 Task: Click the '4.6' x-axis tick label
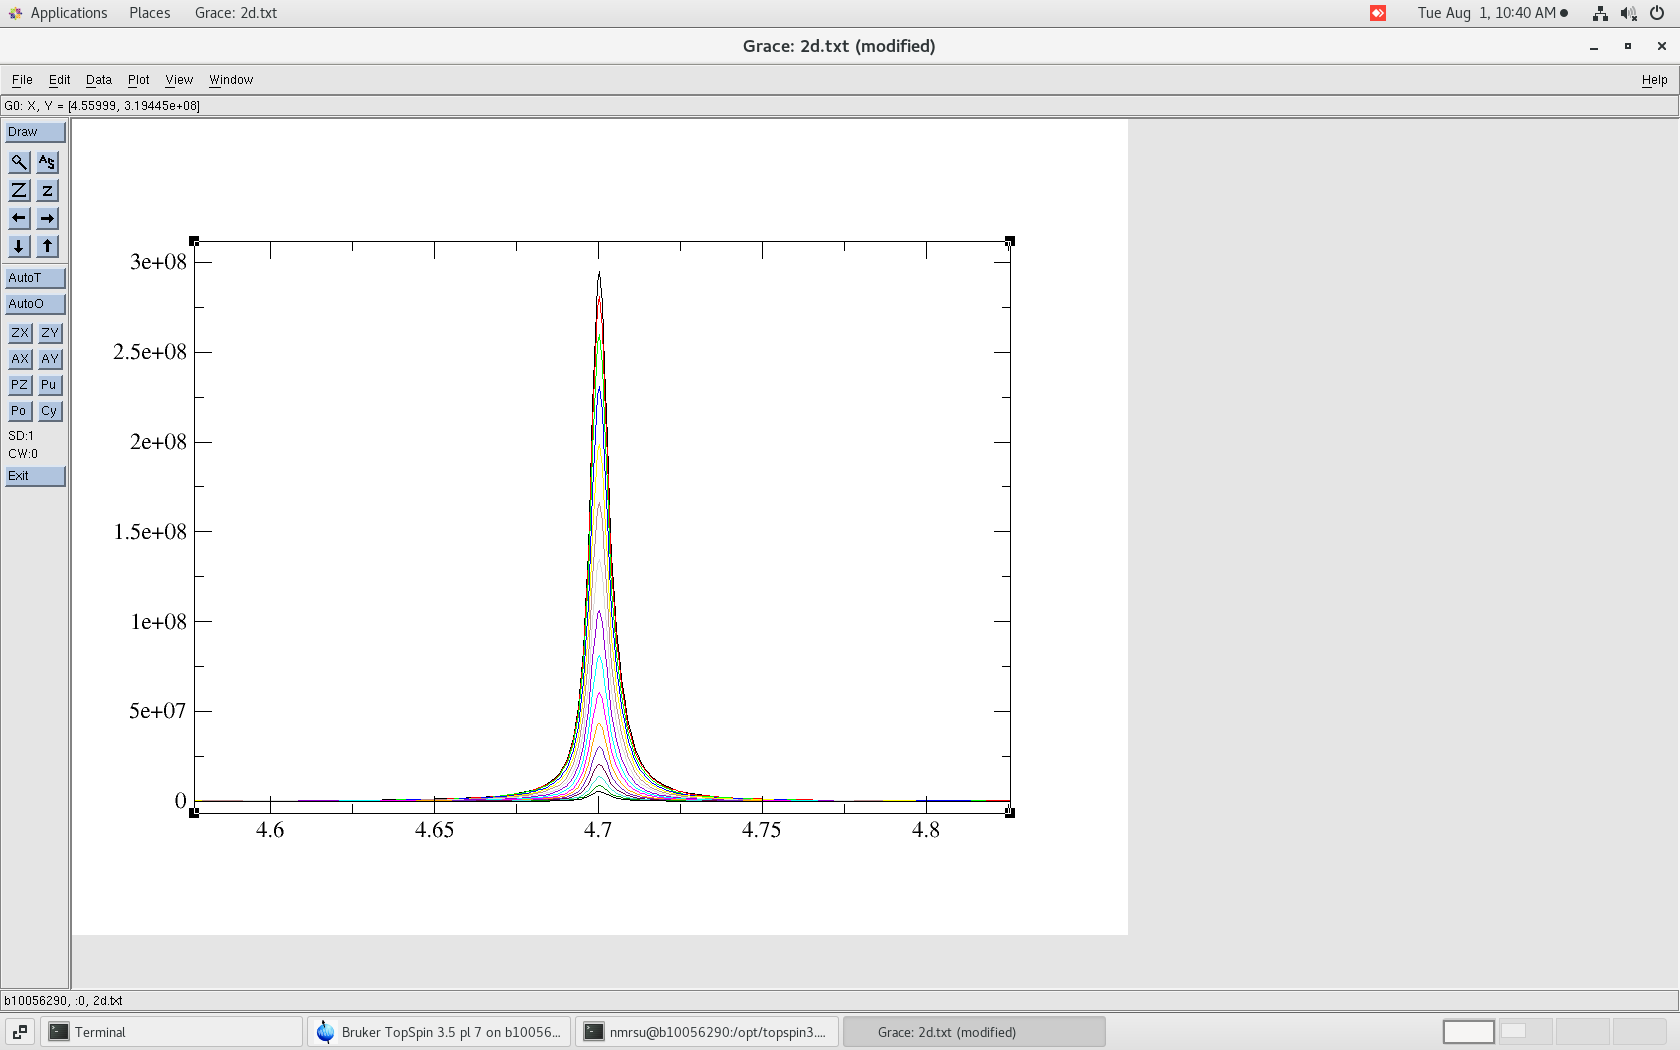270,830
